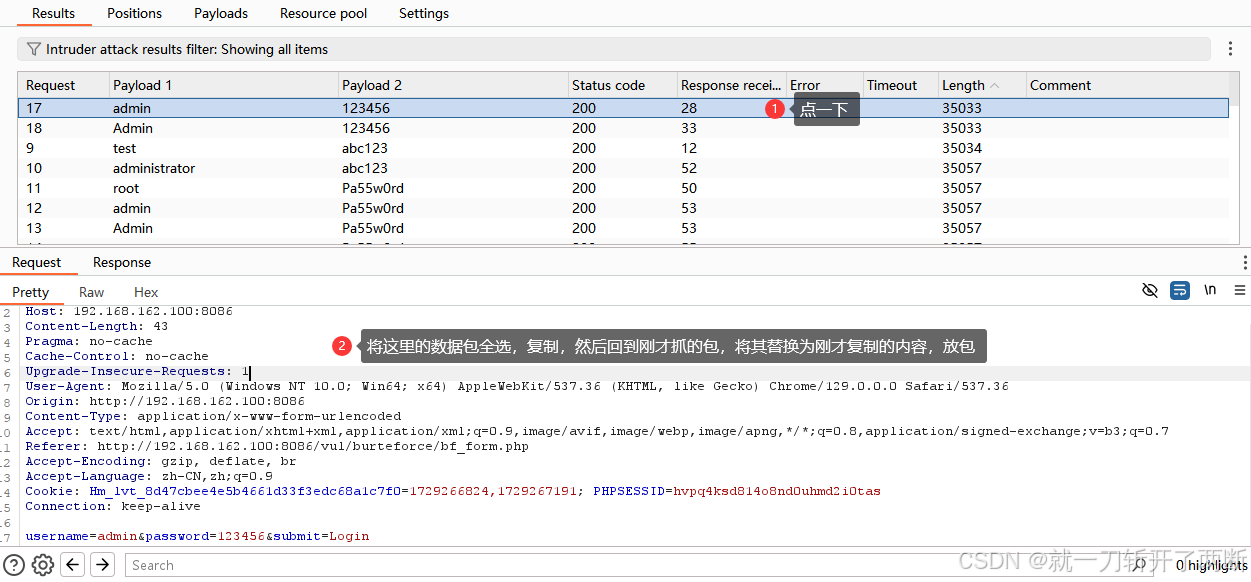Viewport: 1251px width, 582px height.
Task: Open the results options kebab menu
Action: coord(1230,49)
